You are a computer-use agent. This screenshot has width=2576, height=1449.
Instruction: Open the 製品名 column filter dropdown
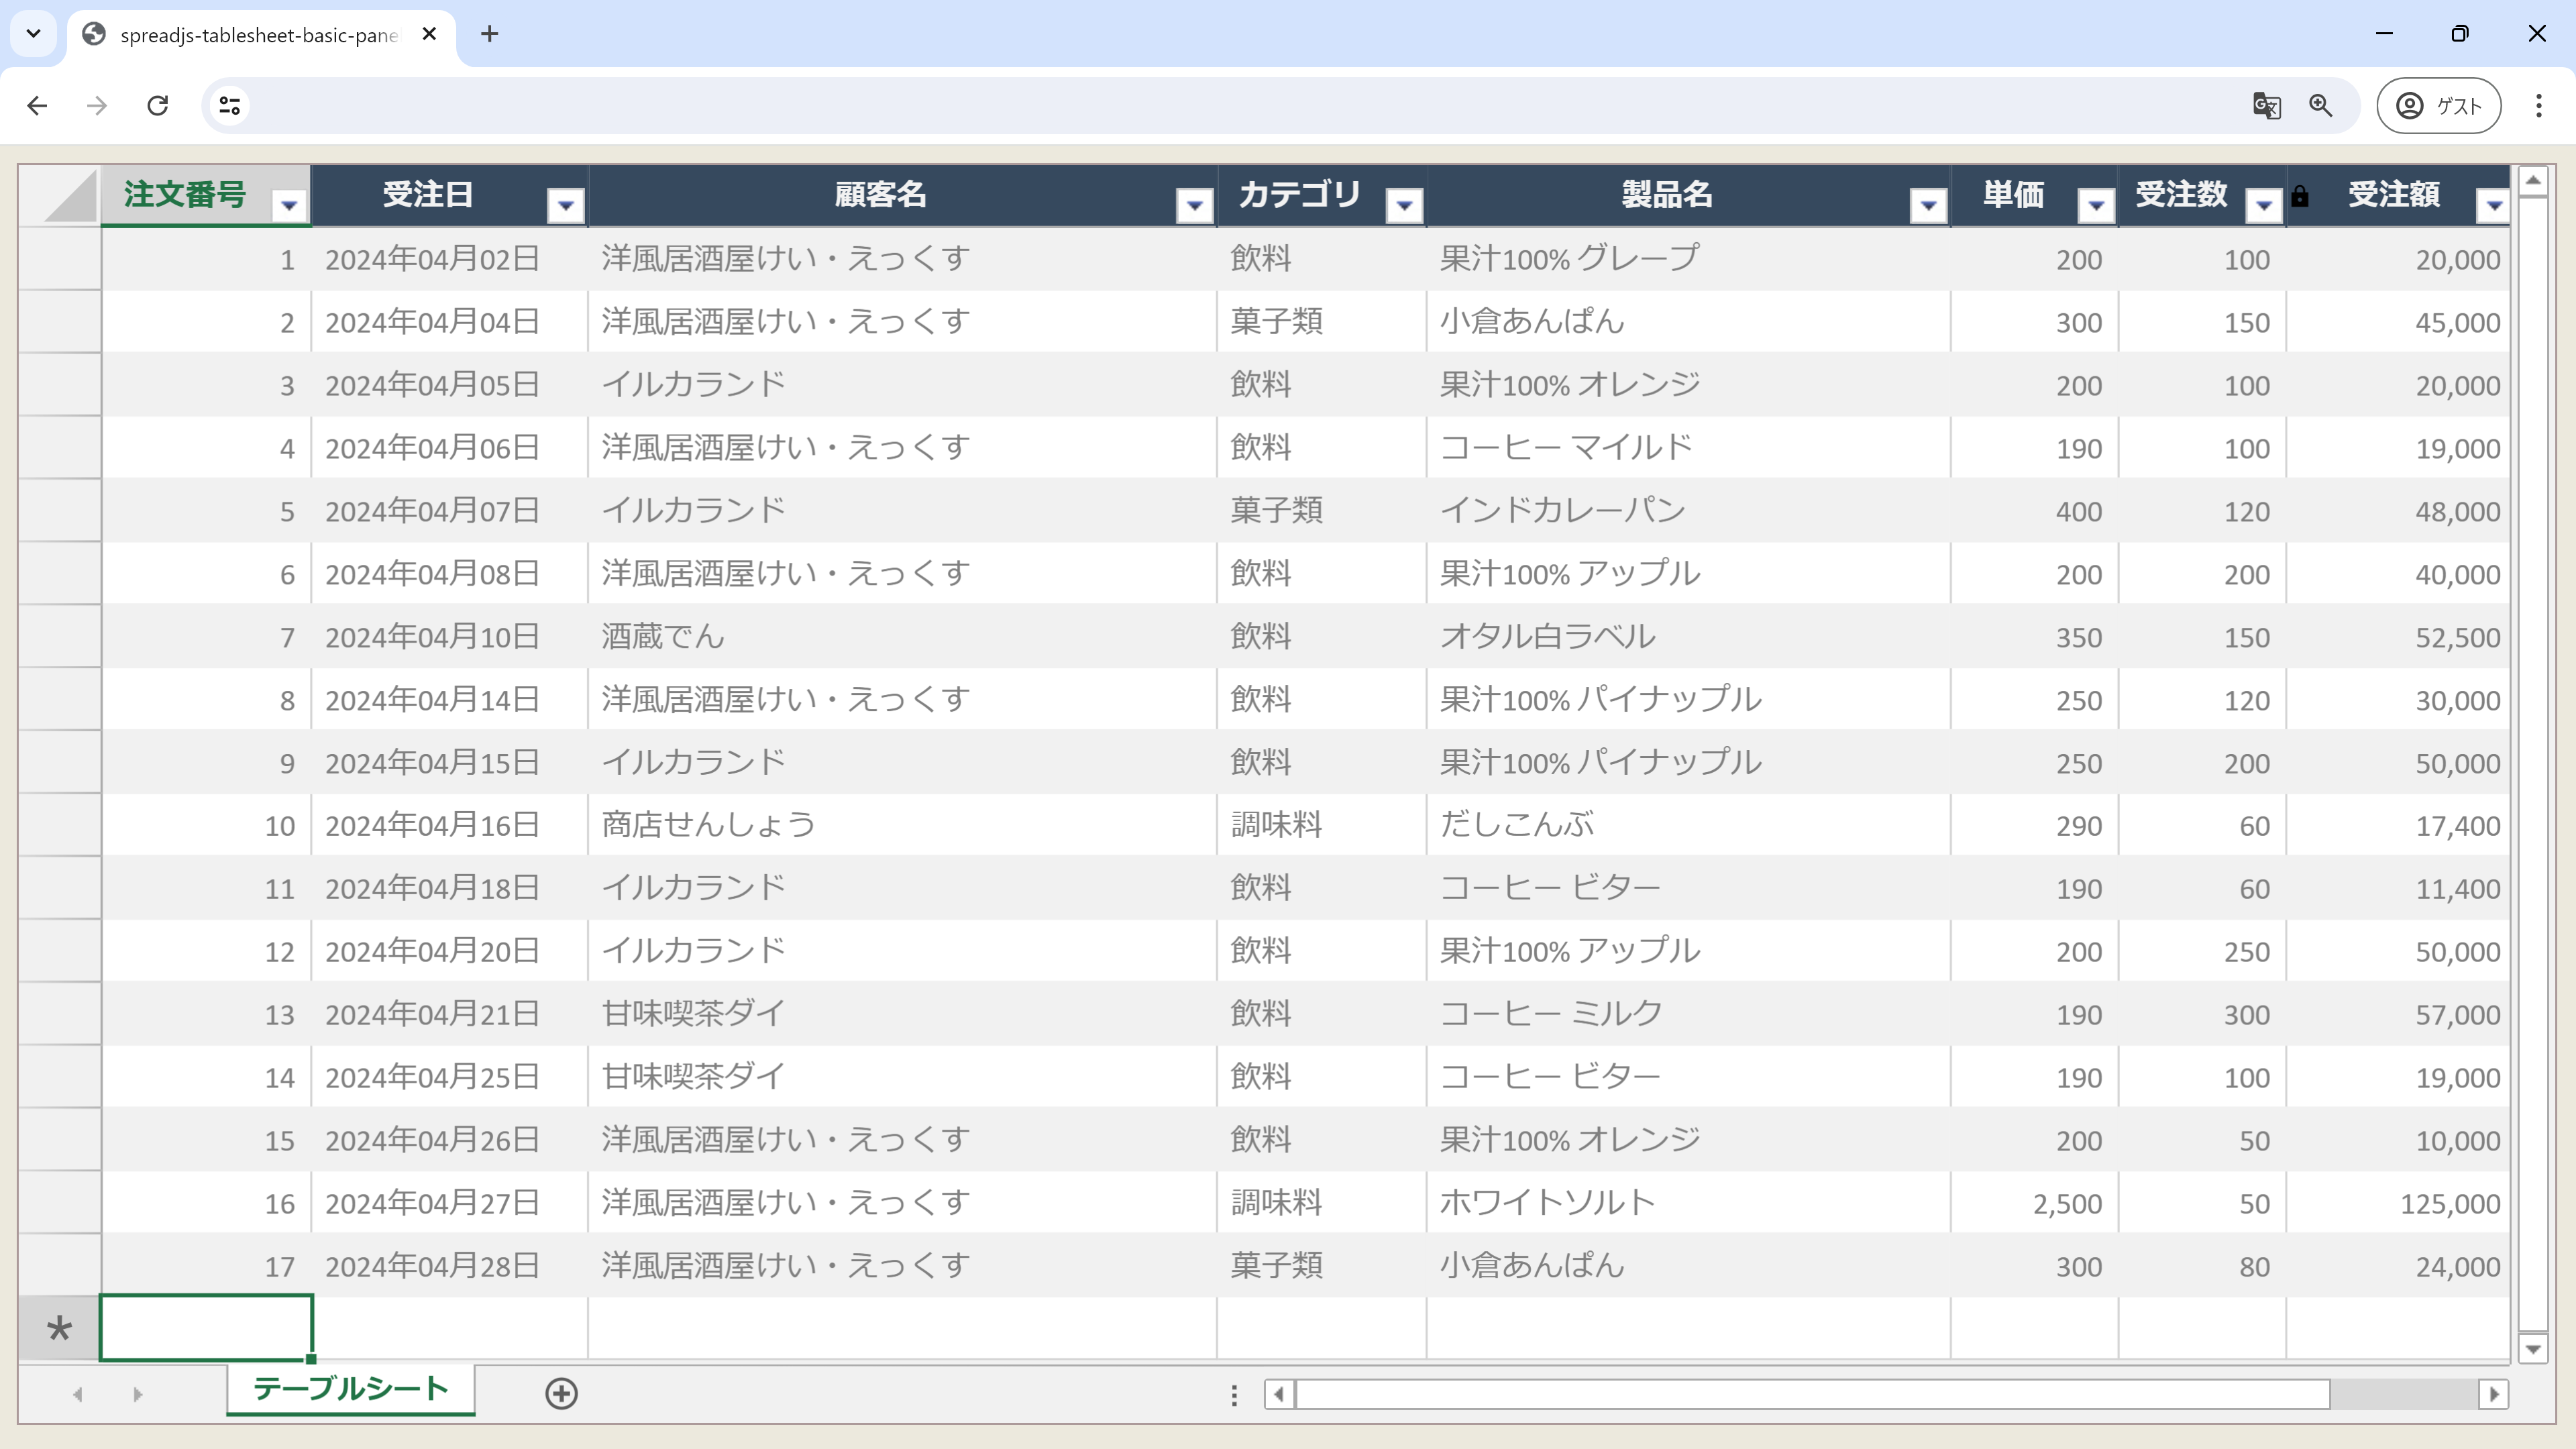1928,205
